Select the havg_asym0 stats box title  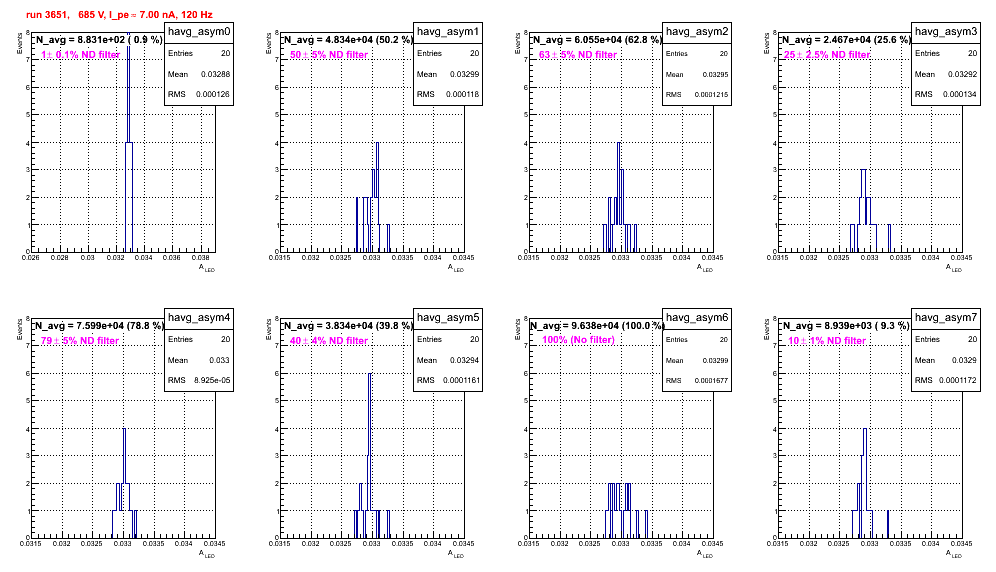click(x=199, y=31)
